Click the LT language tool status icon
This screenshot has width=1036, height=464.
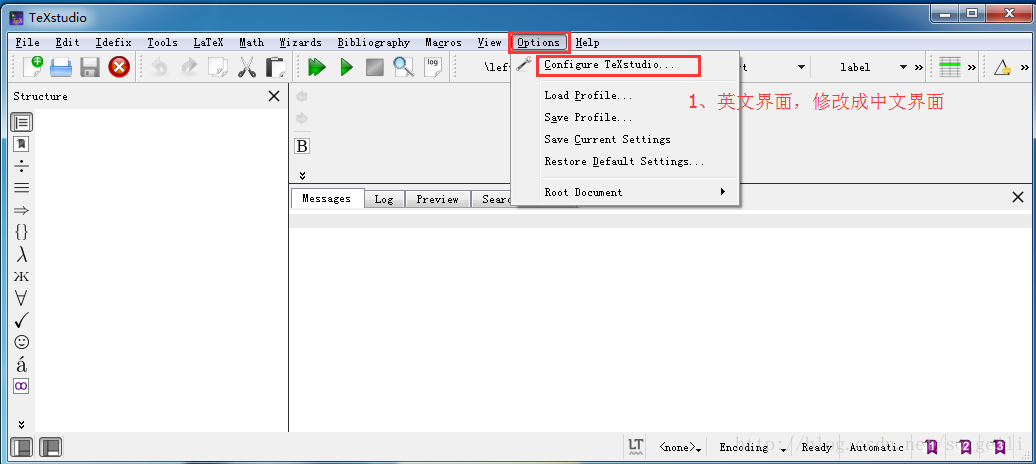(636, 447)
